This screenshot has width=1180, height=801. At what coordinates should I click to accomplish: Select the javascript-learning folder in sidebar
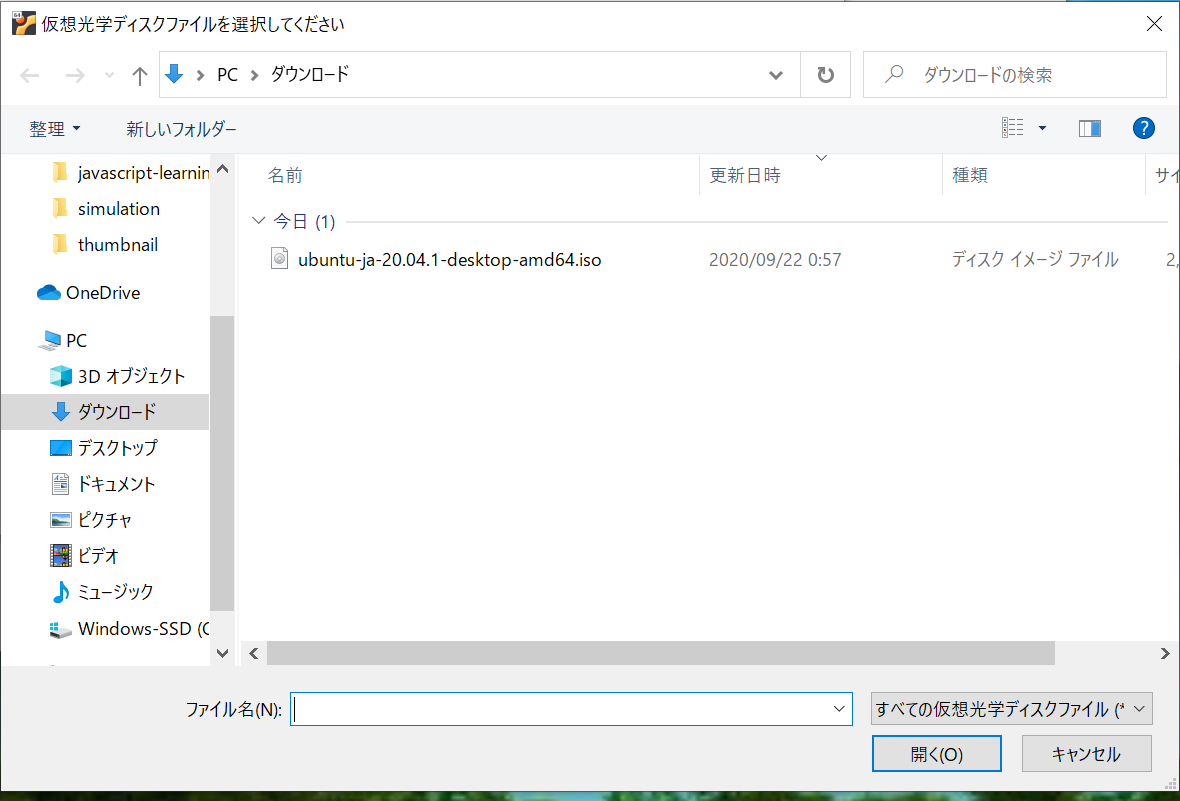[130, 173]
